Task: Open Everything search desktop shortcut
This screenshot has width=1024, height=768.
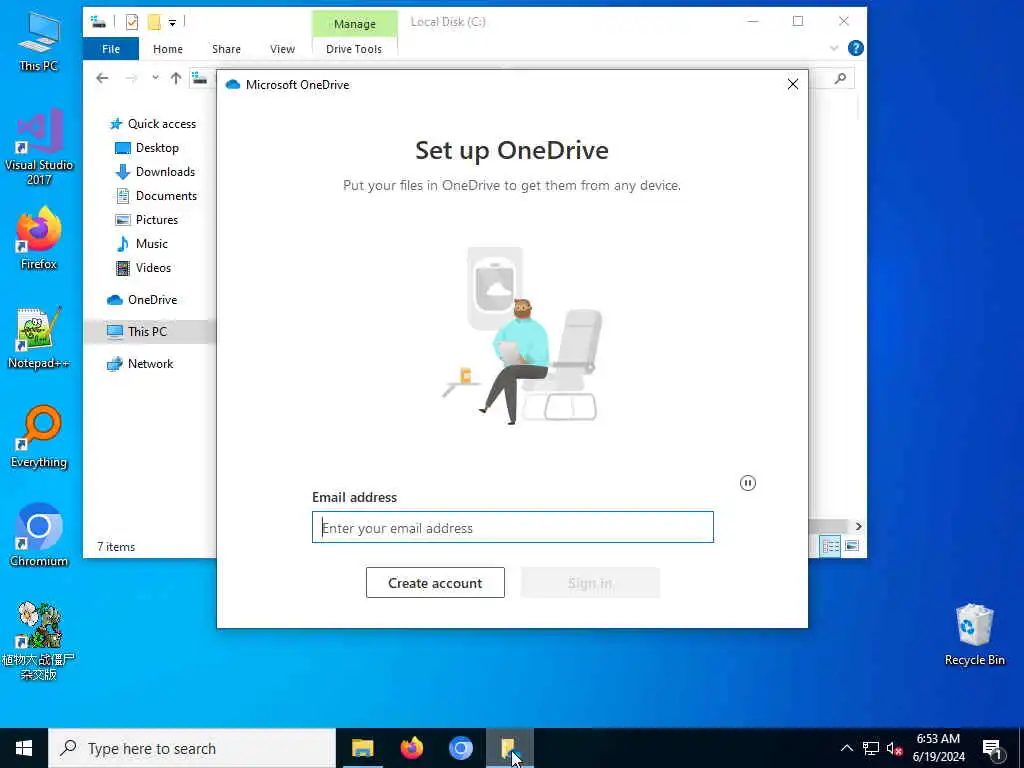Action: click(39, 437)
